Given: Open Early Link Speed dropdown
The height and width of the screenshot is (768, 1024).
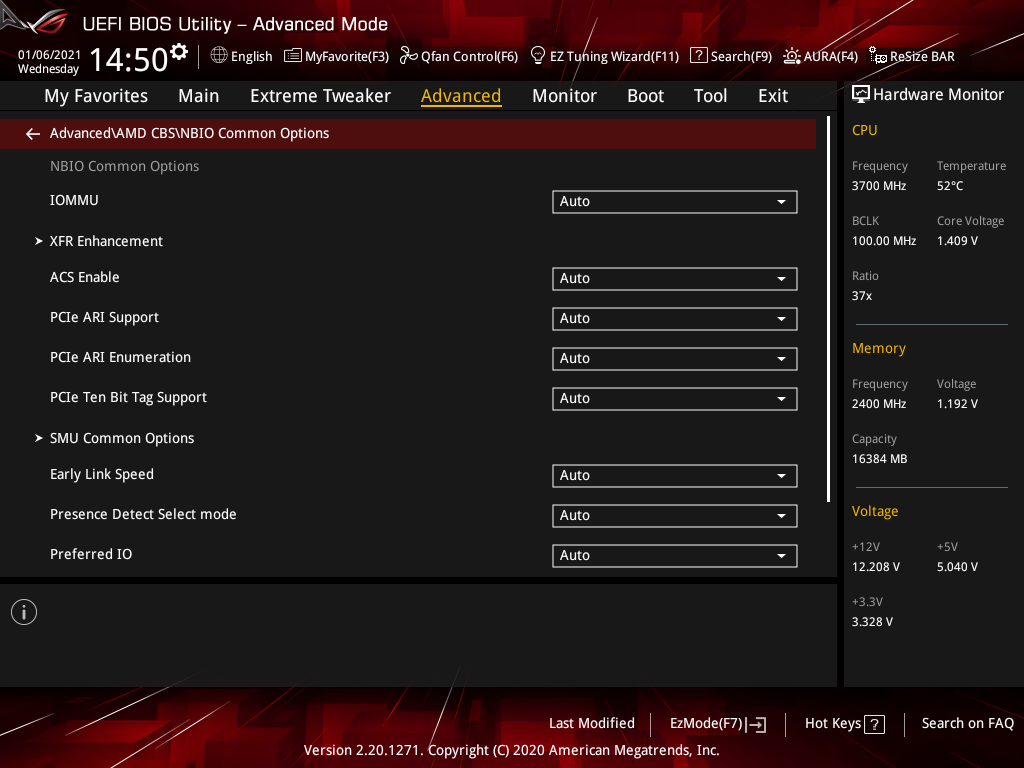Looking at the screenshot, I should (x=675, y=475).
